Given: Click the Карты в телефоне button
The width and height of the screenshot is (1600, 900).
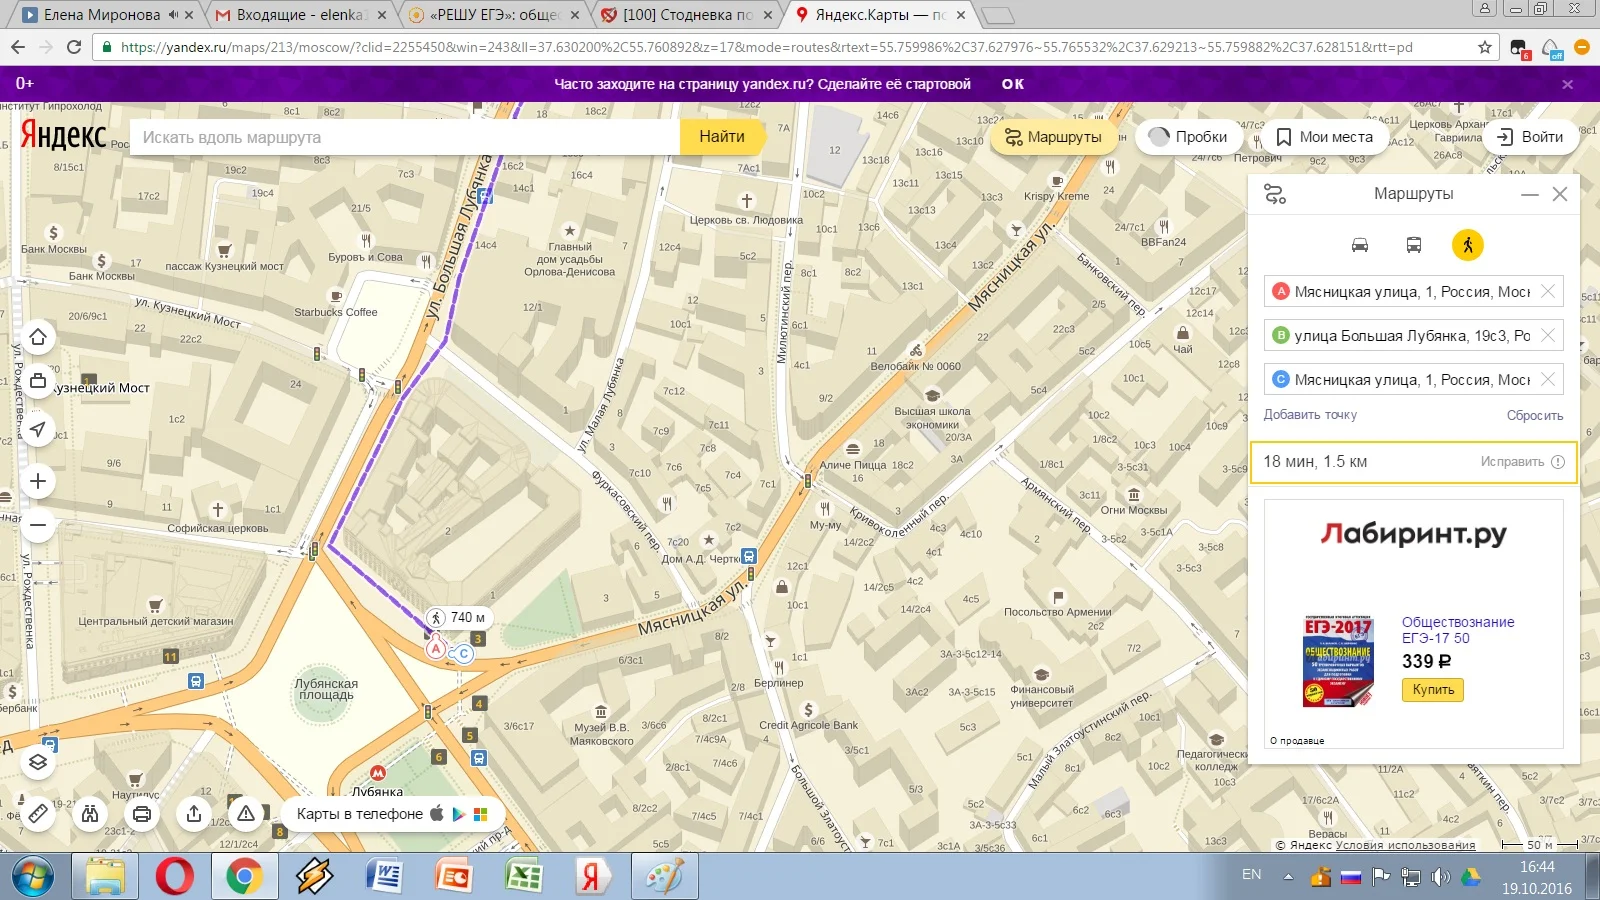Looking at the screenshot, I should click(x=392, y=814).
